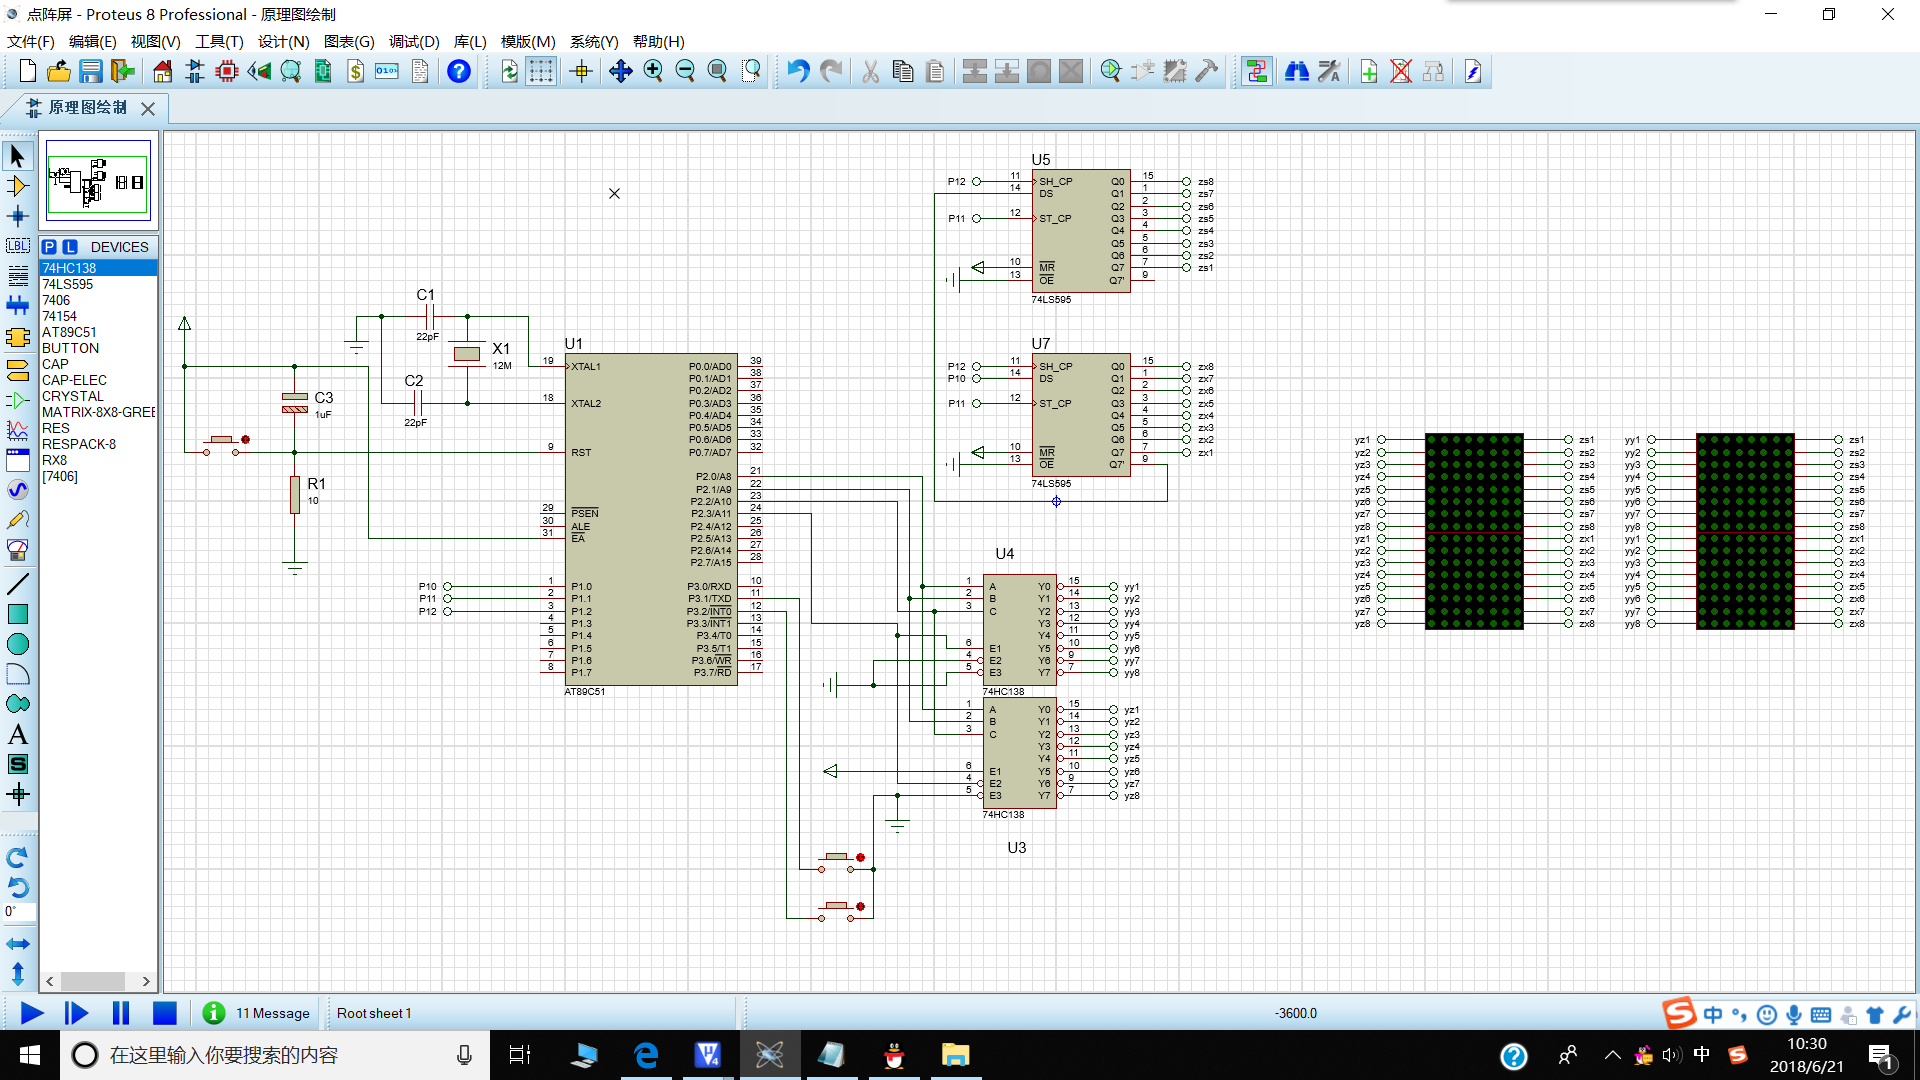Select the 2D circle graphics tool
1920x1080 pixels.
(x=18, y=644)
